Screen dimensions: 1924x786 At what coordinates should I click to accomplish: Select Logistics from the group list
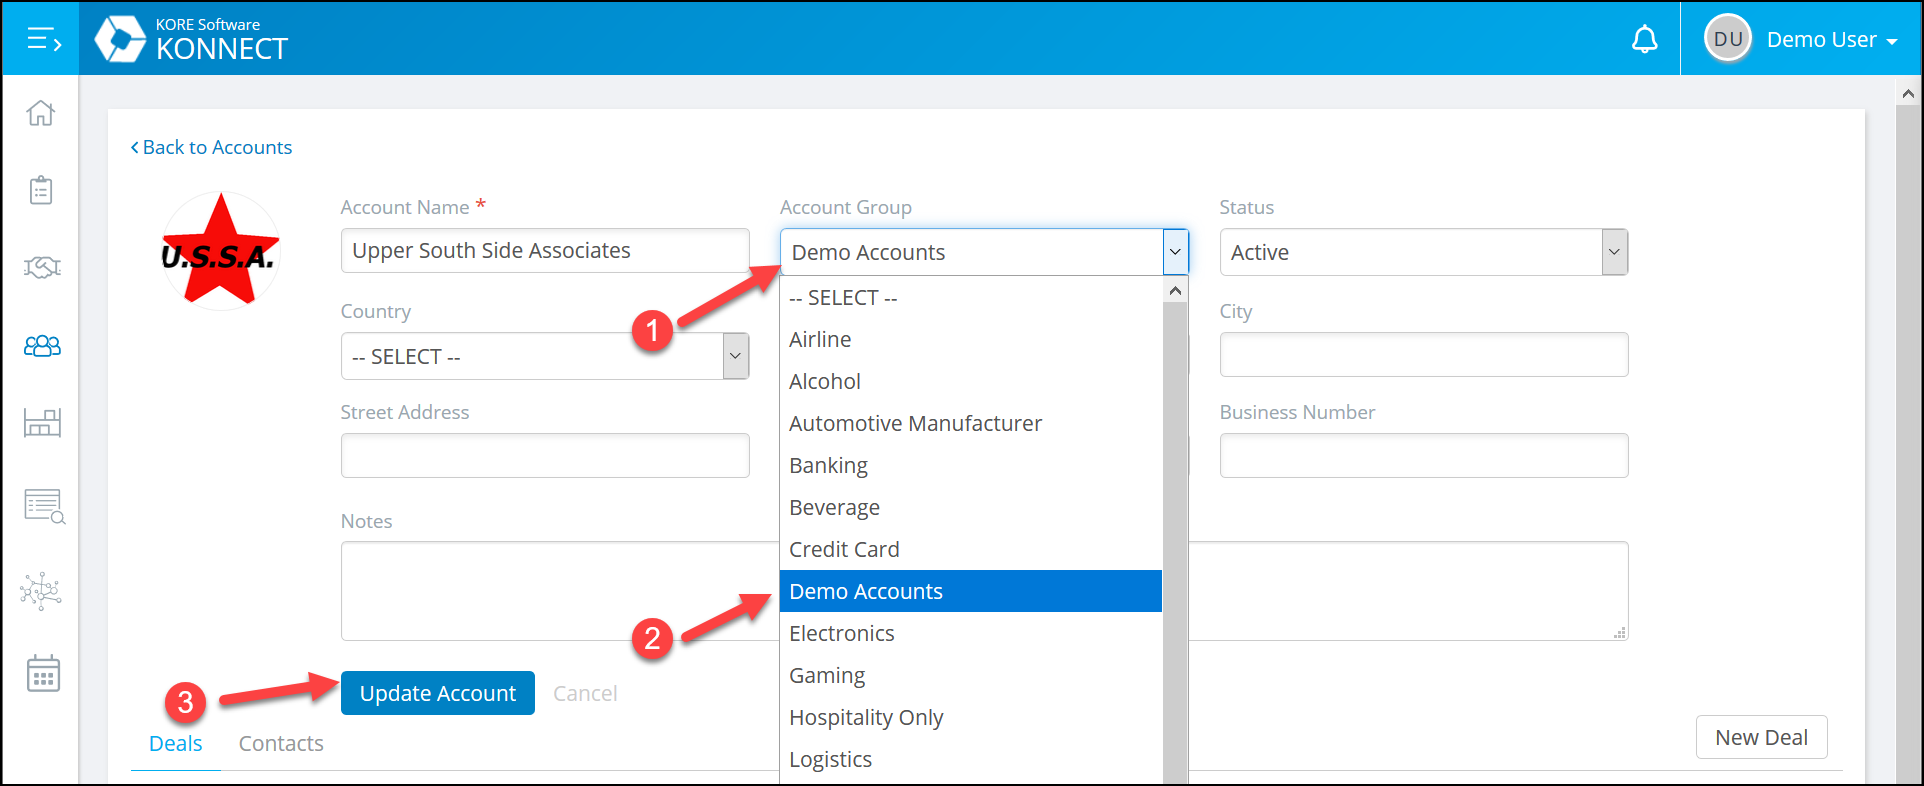970,760
